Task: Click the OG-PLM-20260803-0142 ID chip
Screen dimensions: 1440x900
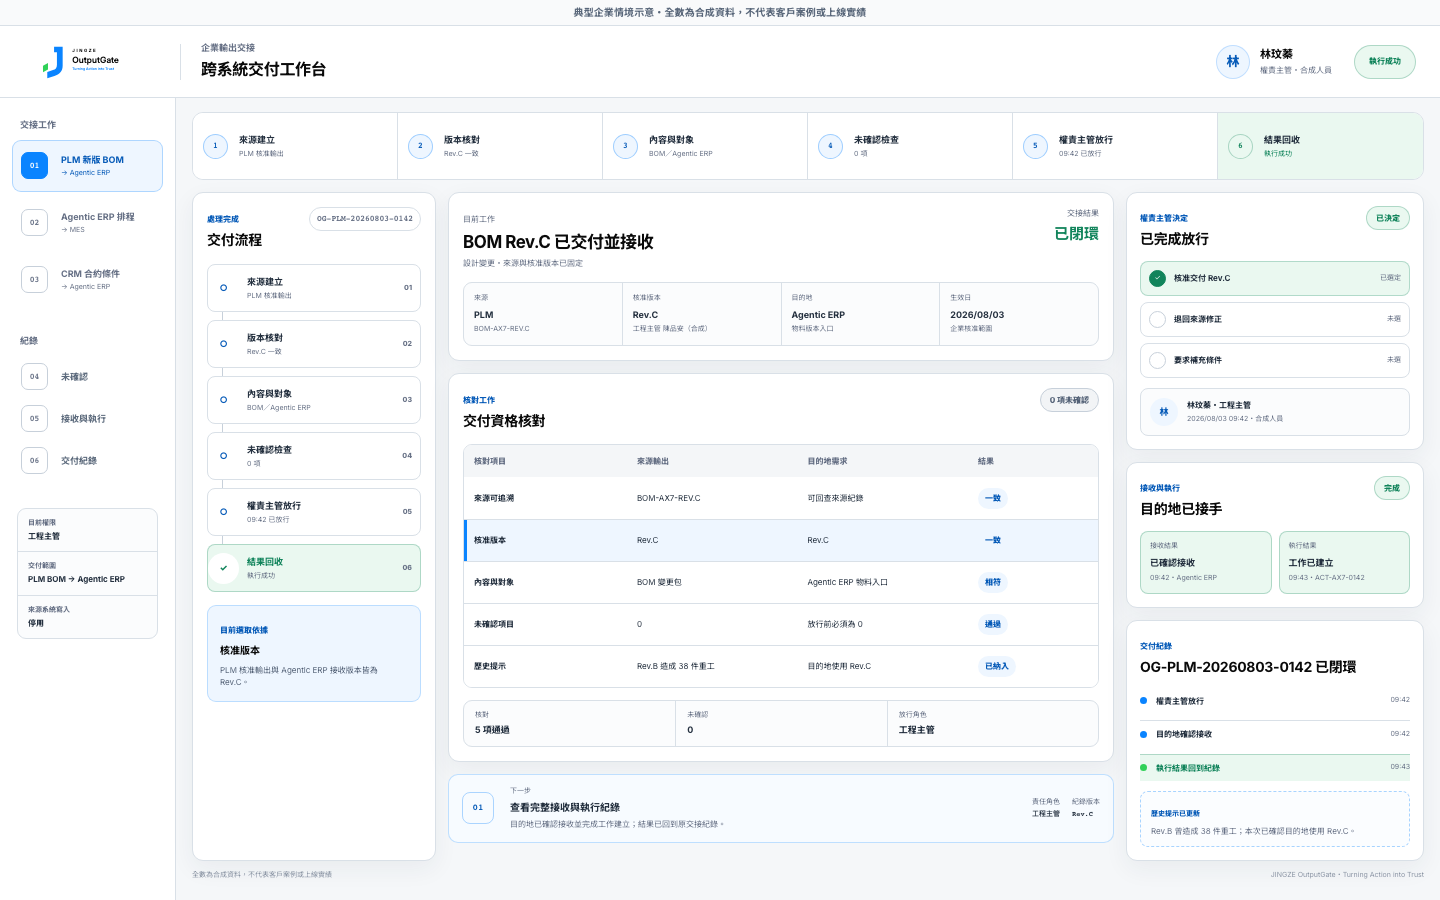Action: tap(365, 219)
